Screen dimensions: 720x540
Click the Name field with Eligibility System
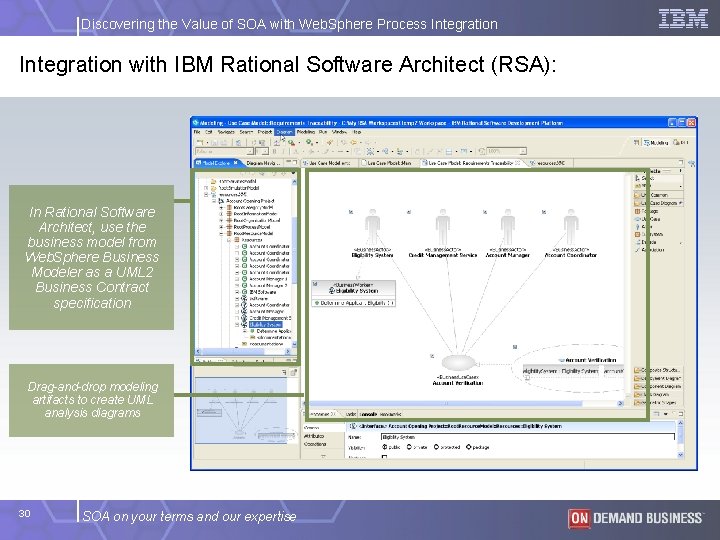tap(528, 437)
